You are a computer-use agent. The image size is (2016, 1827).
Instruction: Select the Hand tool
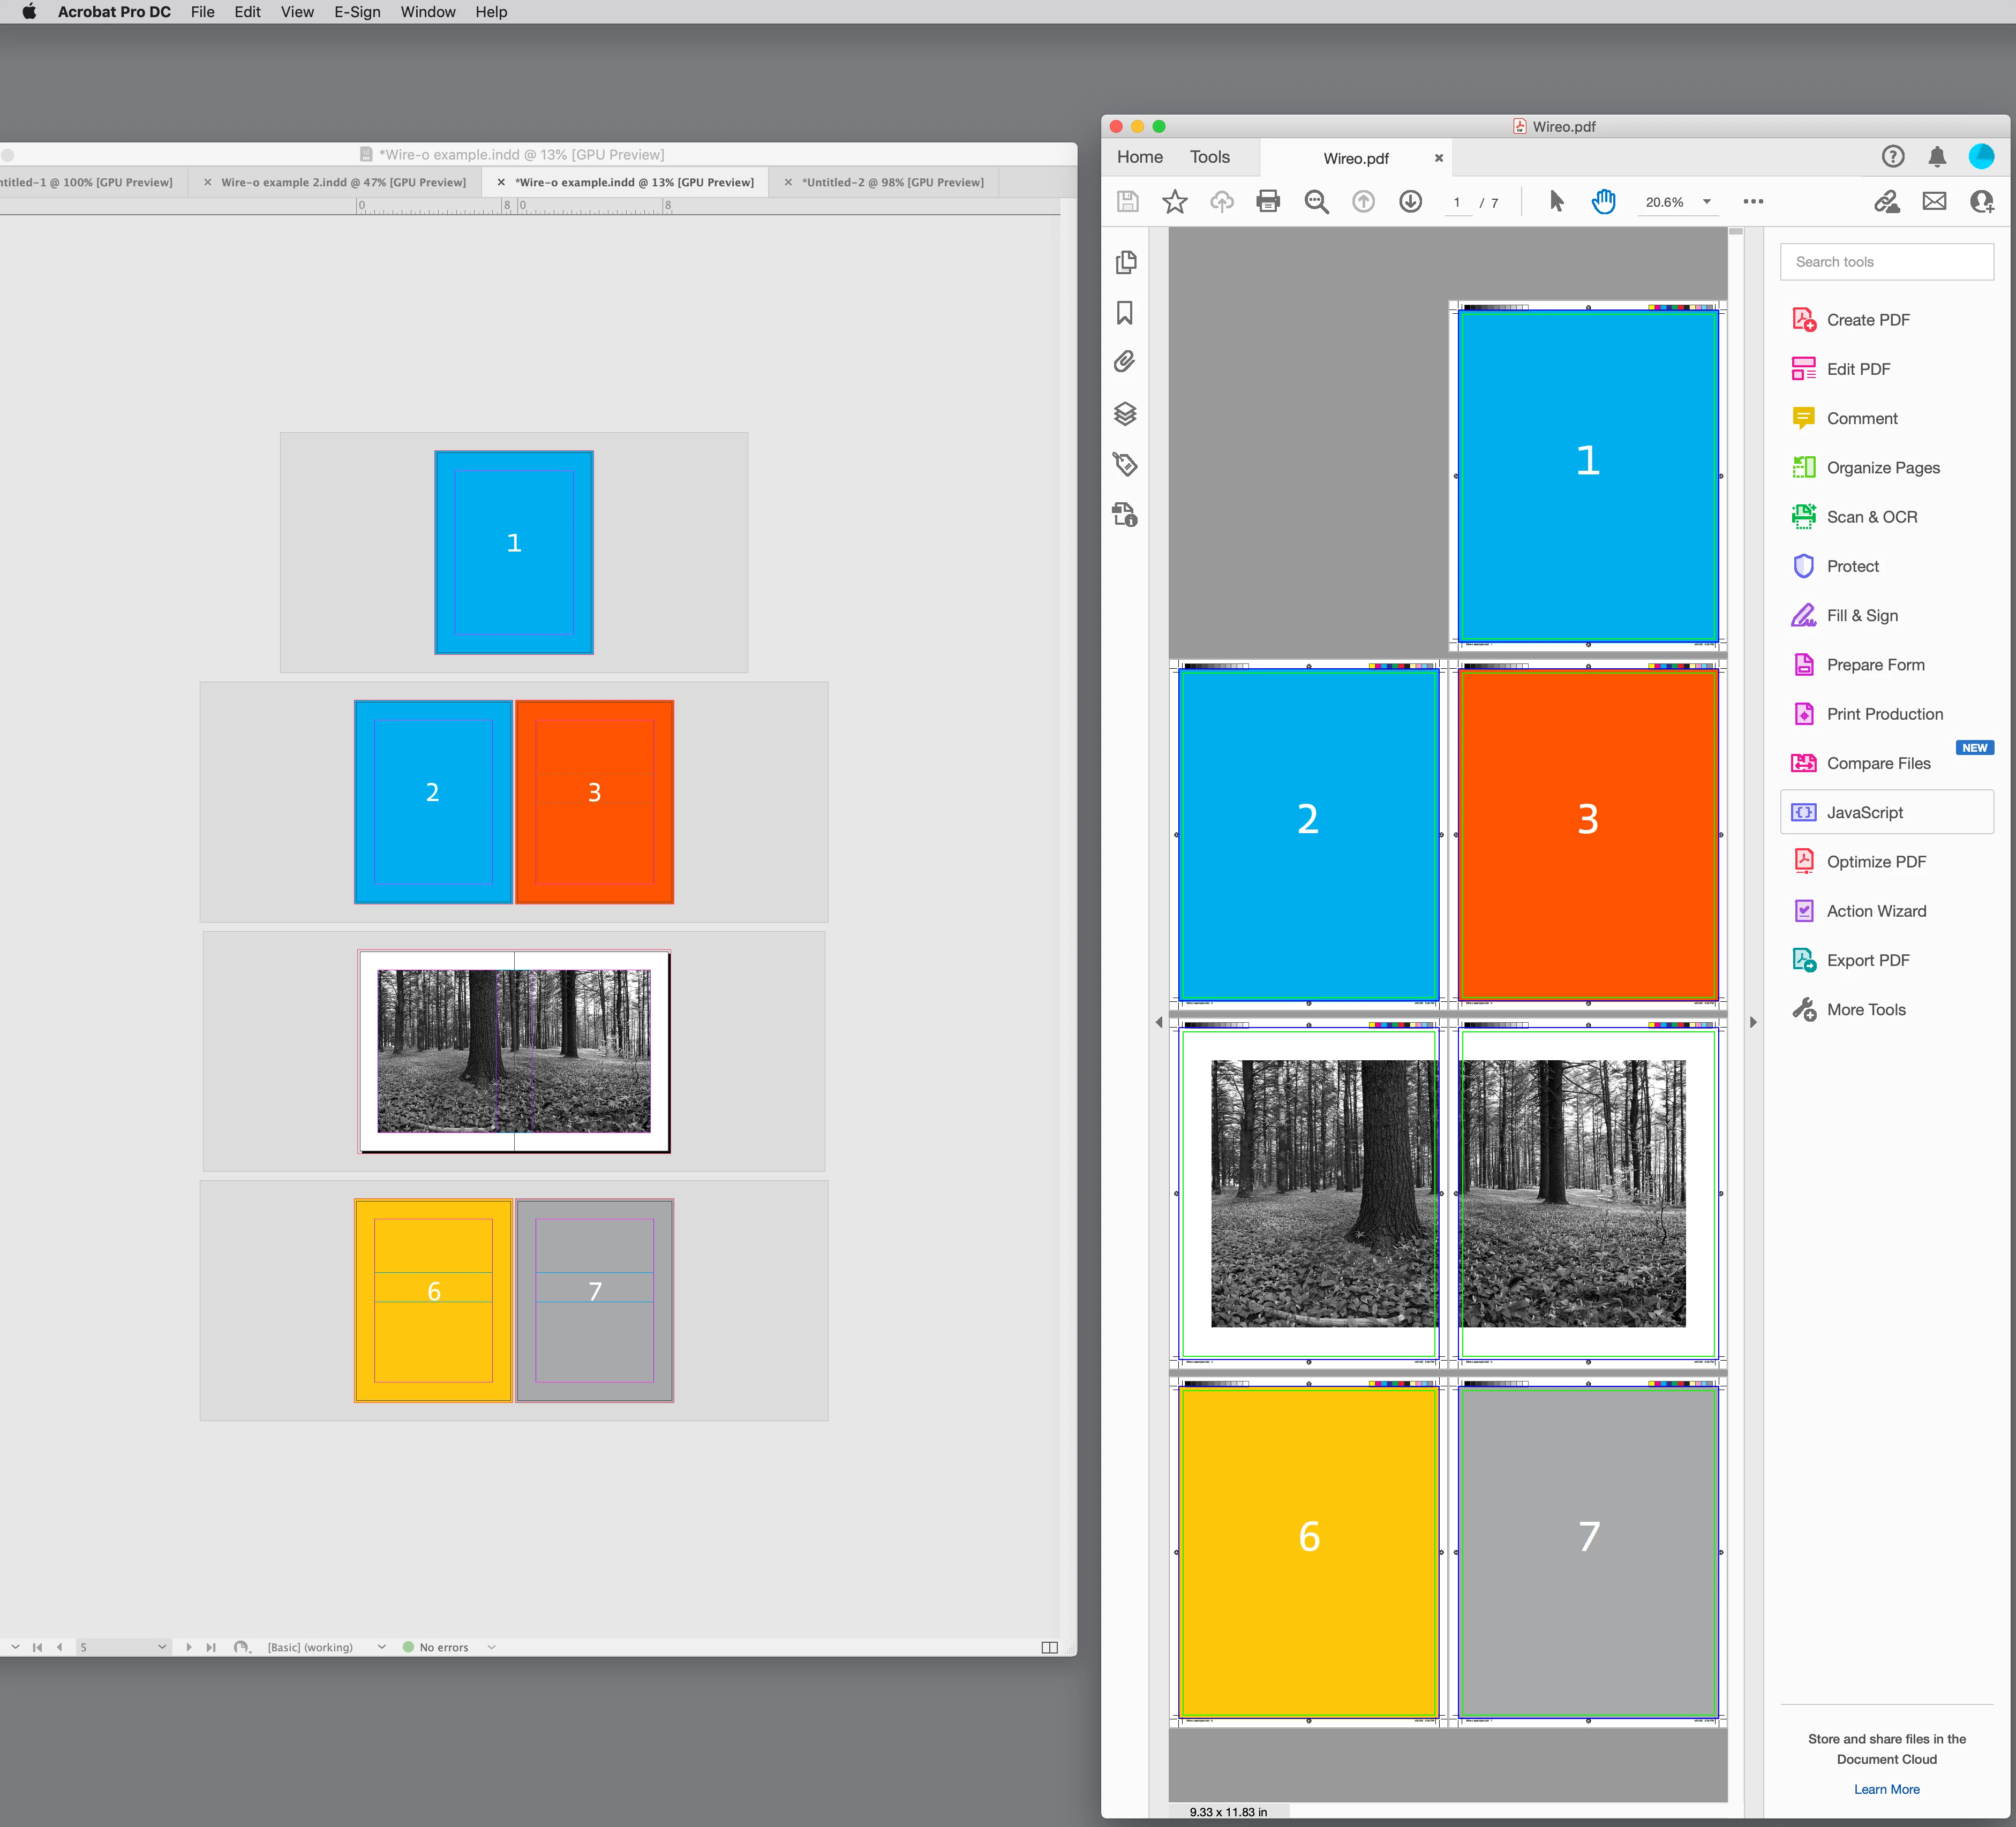pyautogui.click(x=1603, y=201)
